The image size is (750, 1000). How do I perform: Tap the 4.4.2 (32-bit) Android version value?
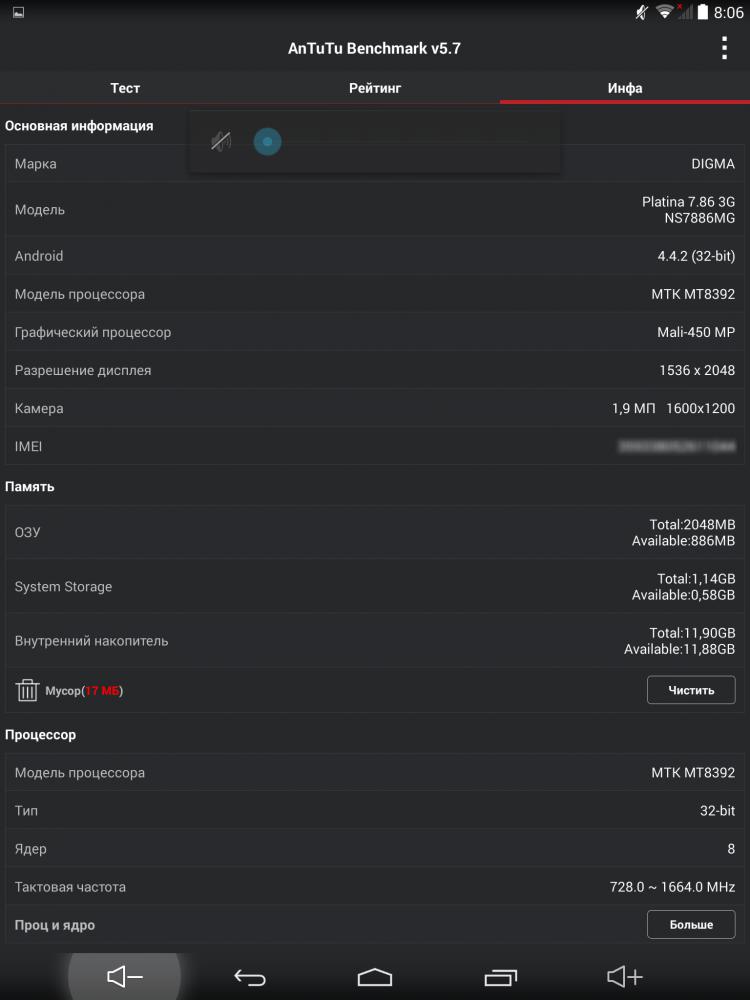[696, 256]
